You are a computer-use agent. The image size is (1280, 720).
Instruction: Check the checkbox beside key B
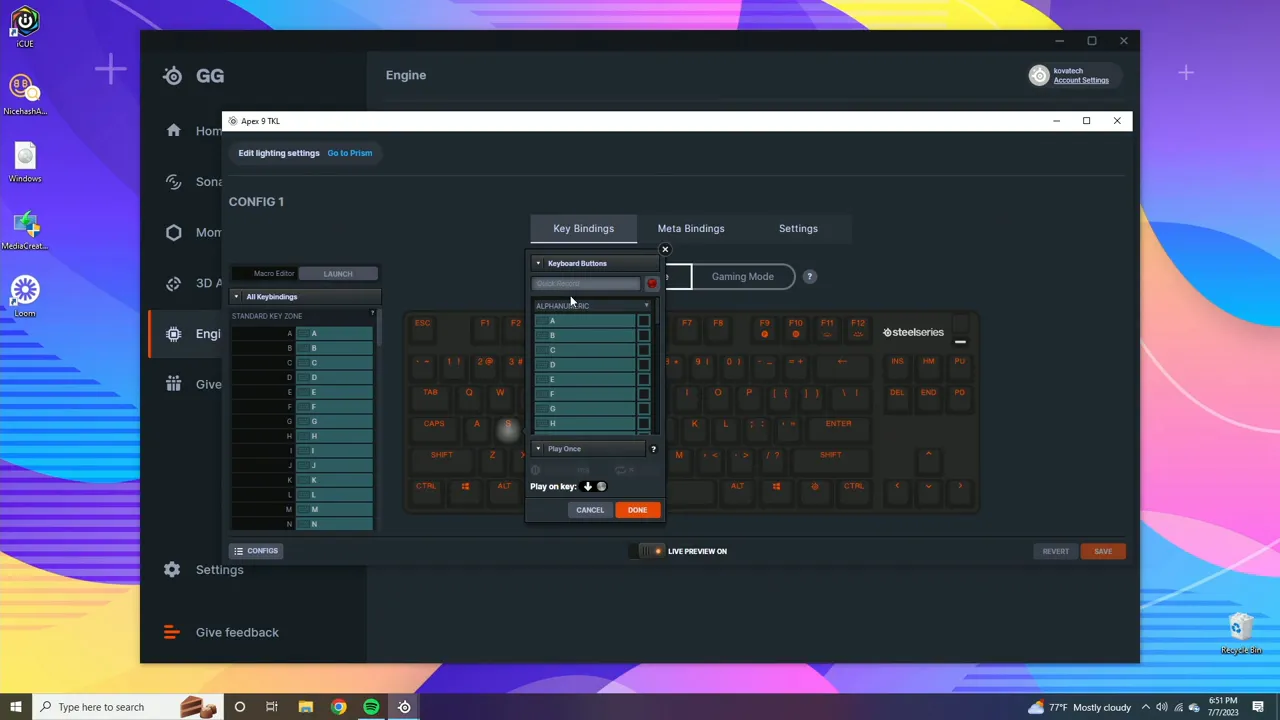[x=643, y=335]
